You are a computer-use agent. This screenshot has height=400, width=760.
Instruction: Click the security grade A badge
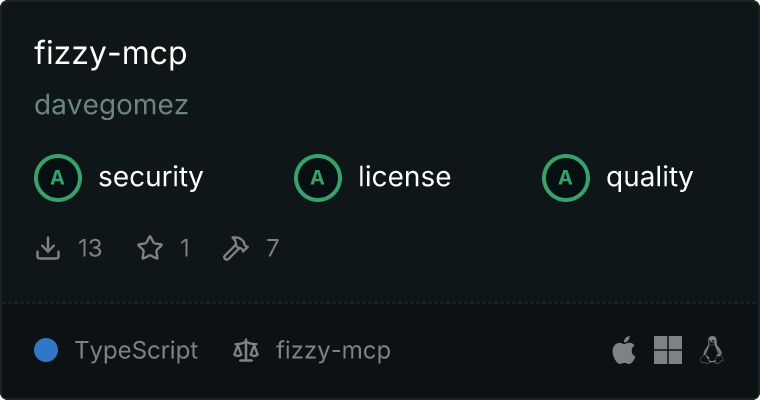click(58, 178)
